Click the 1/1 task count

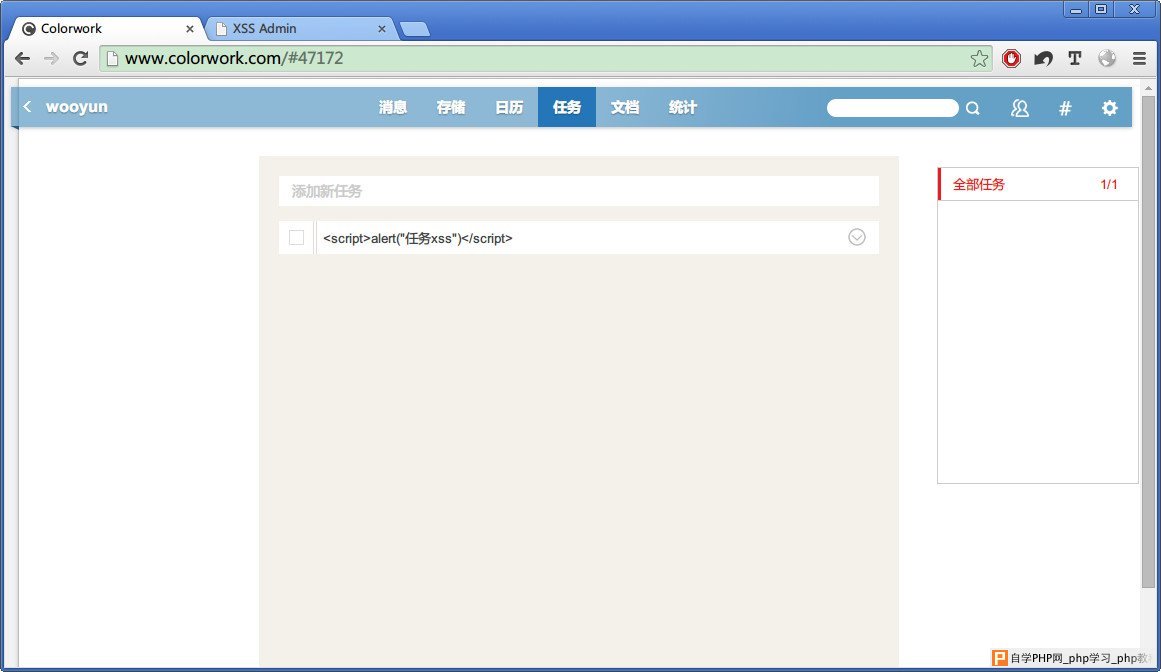1108,184
